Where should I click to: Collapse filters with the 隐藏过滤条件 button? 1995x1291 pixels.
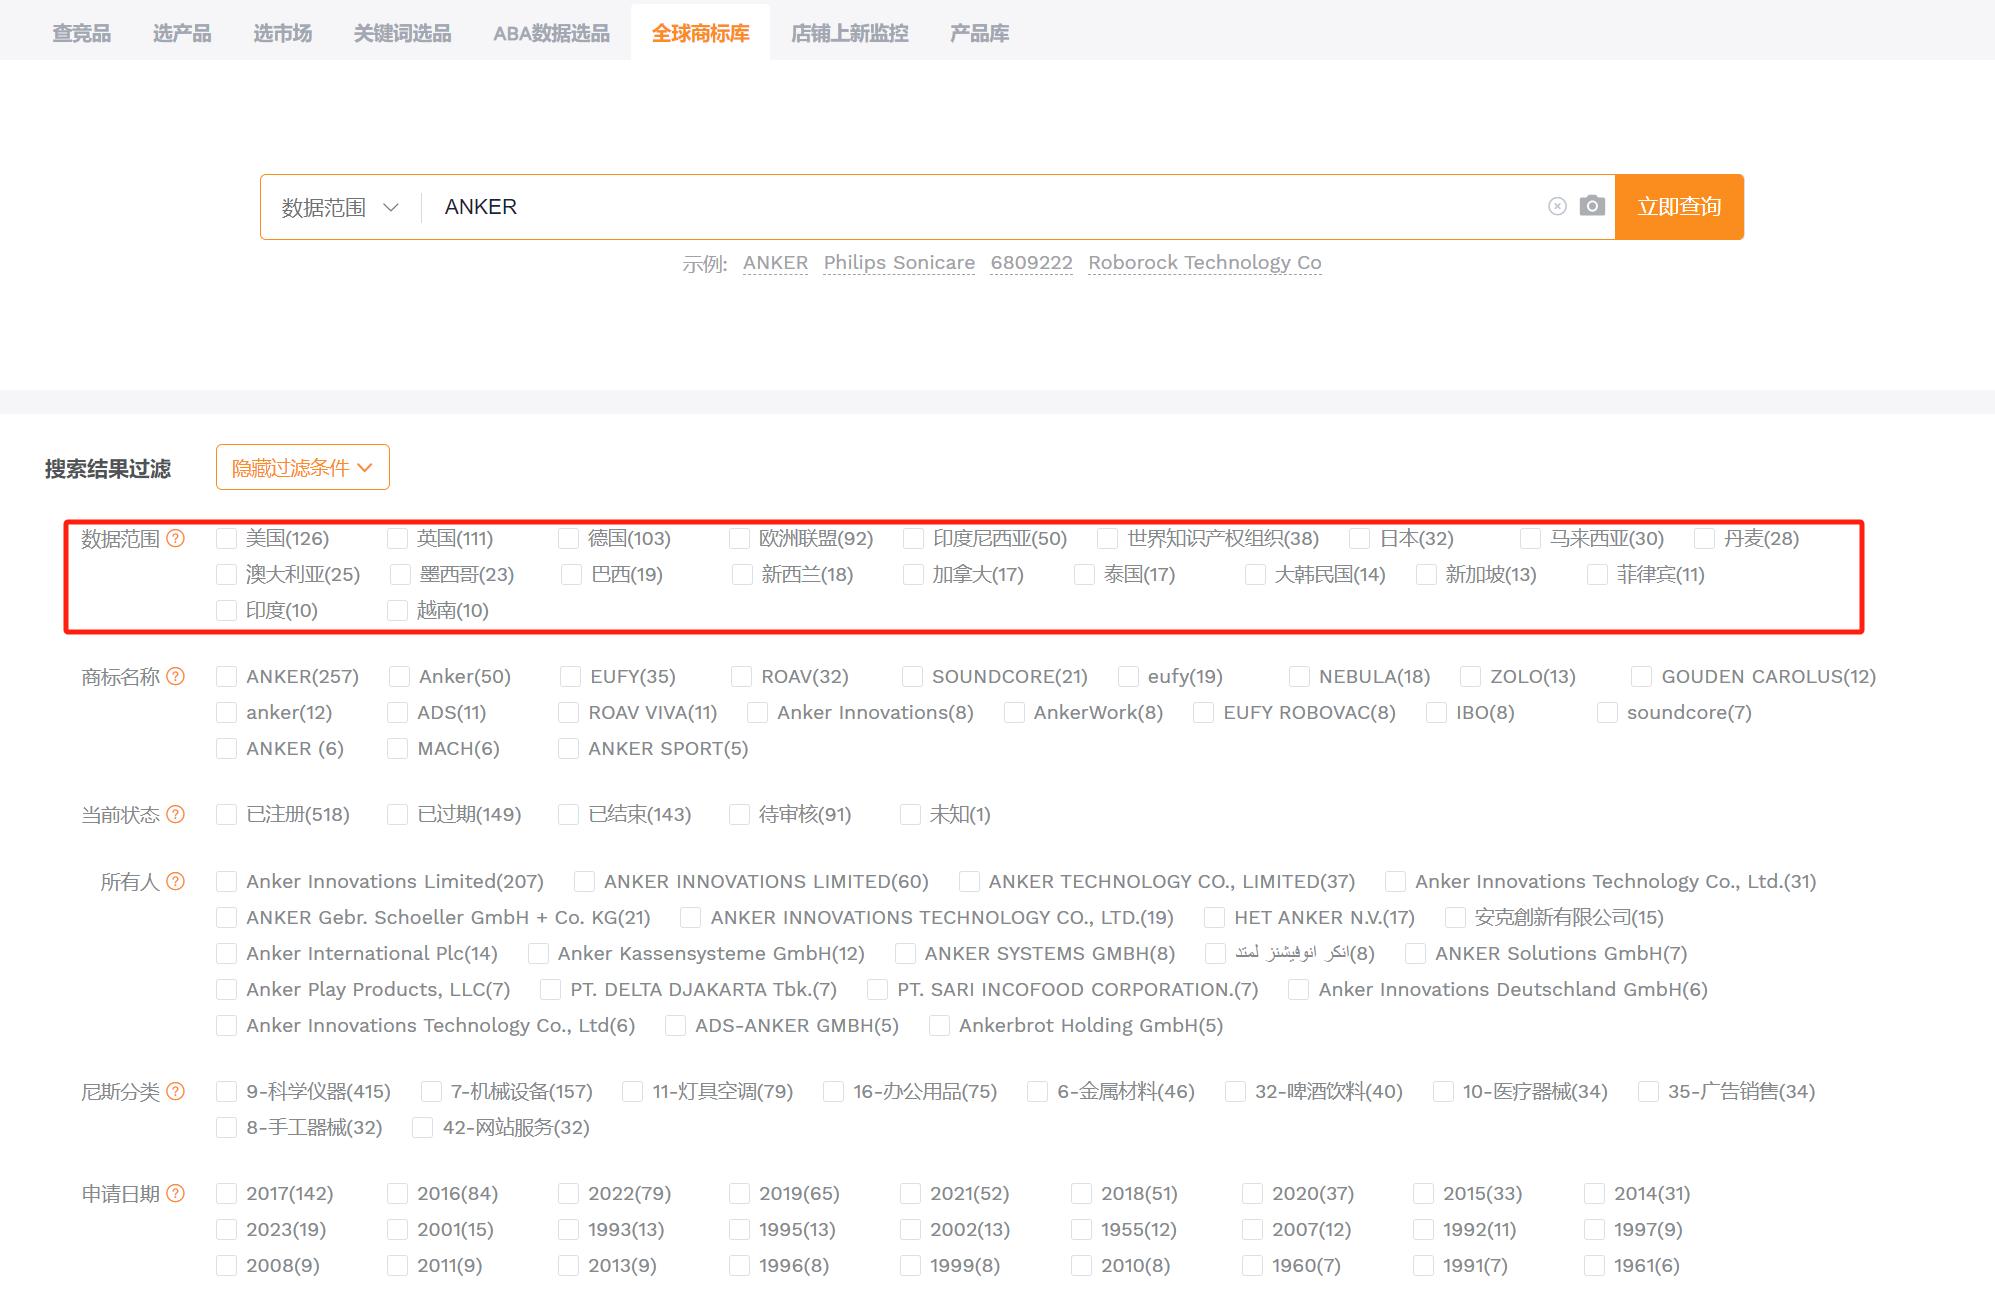[302, 467]
